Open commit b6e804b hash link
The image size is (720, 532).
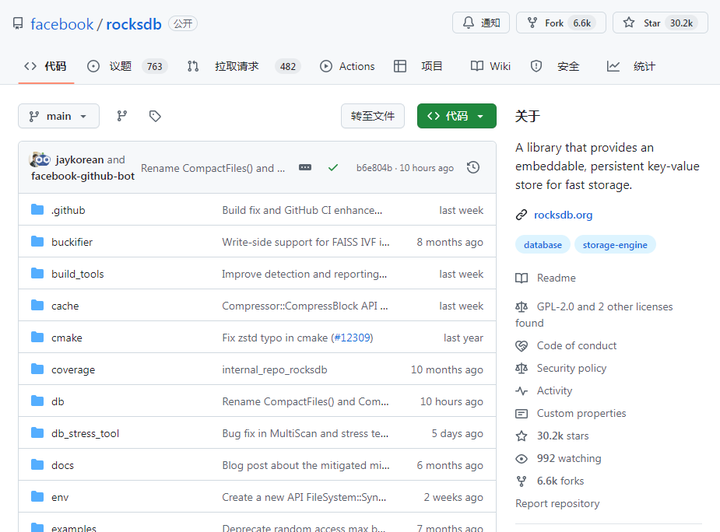click(374, 168)
